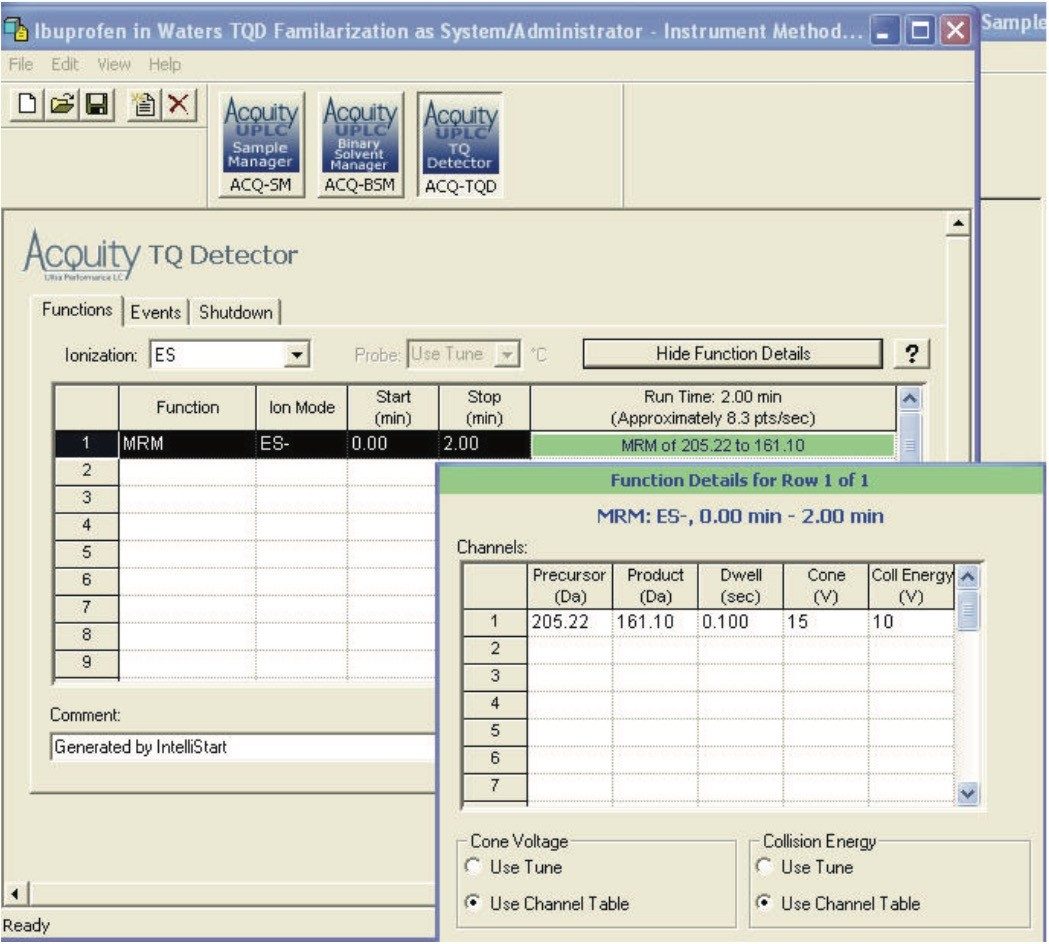
Task: Select Cone Voltage Use Channel Table option
Action: (473, 903)
